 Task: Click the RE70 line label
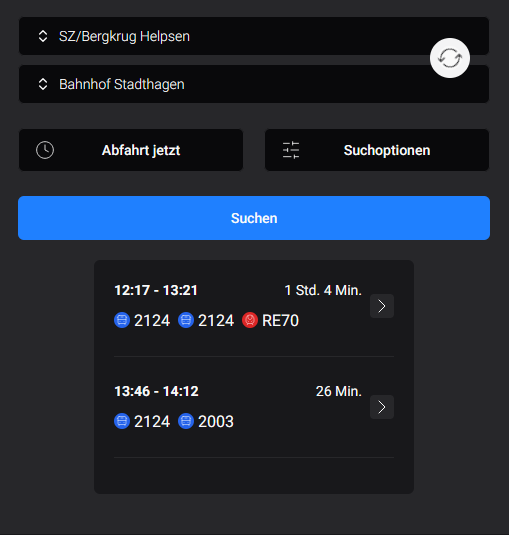[280, 320]
